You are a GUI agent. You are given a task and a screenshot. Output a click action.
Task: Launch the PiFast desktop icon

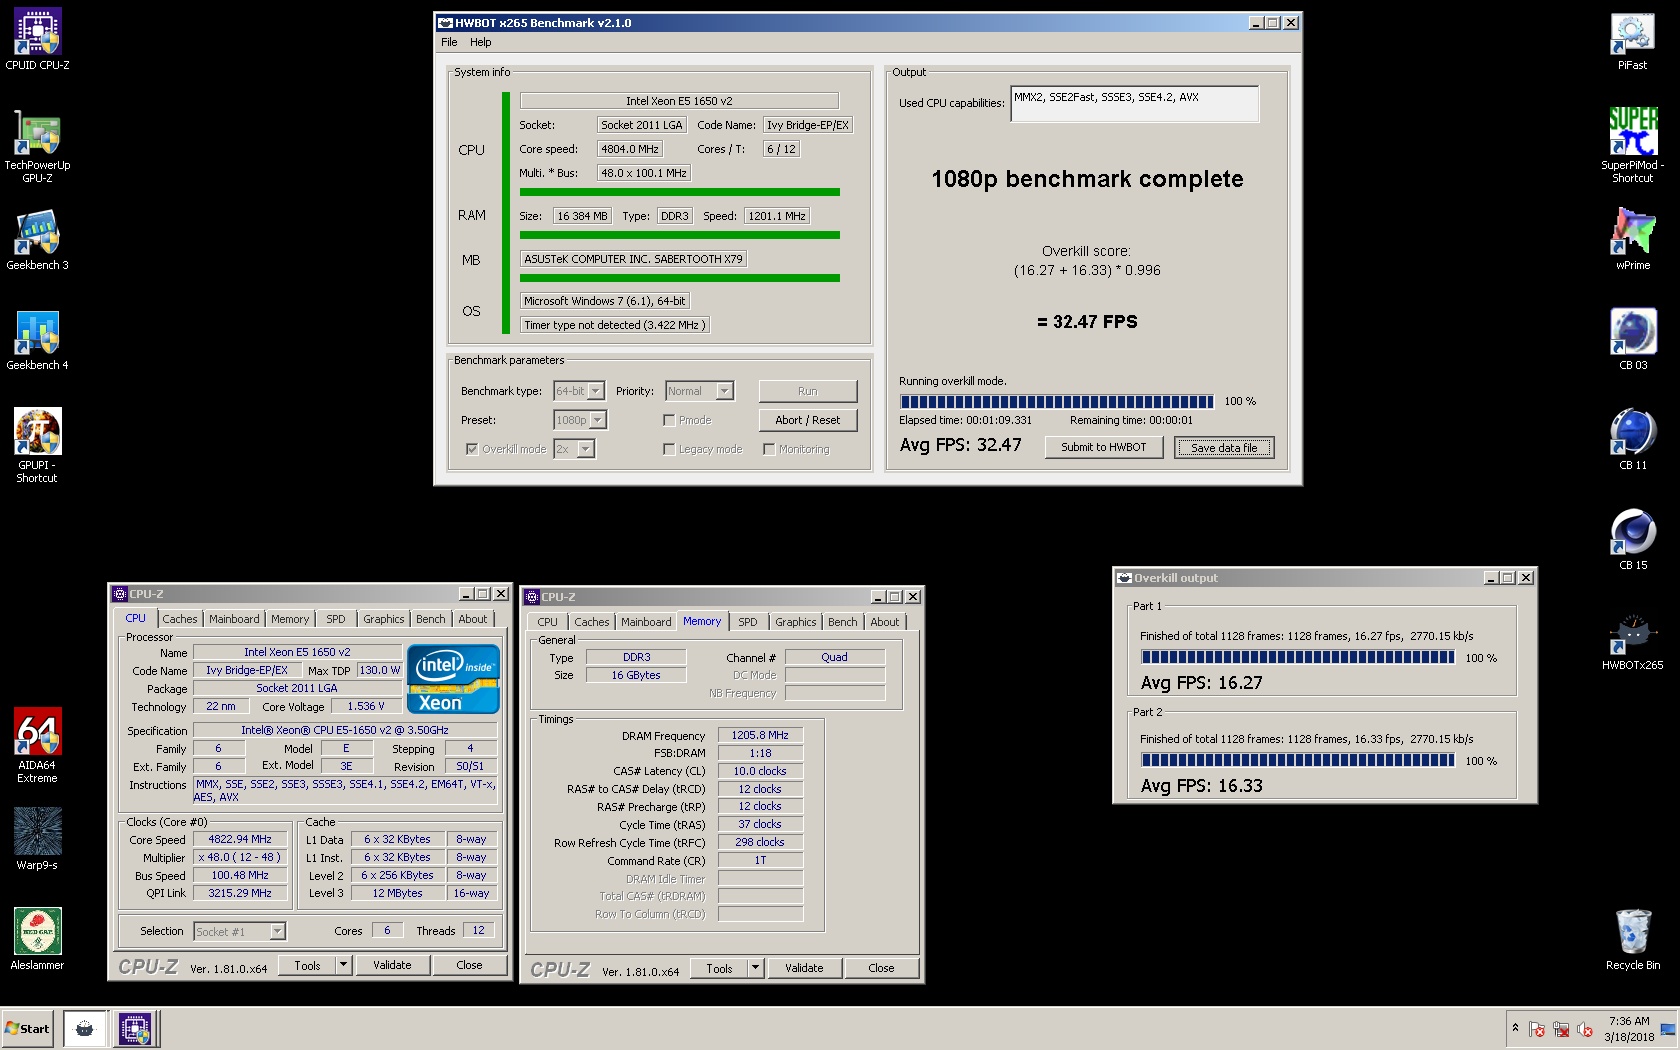coord(1633,40)
